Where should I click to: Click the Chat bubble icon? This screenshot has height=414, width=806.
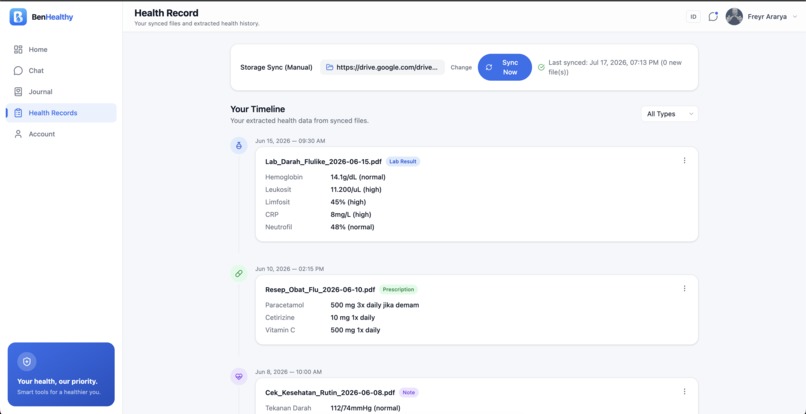pos(18,70)
